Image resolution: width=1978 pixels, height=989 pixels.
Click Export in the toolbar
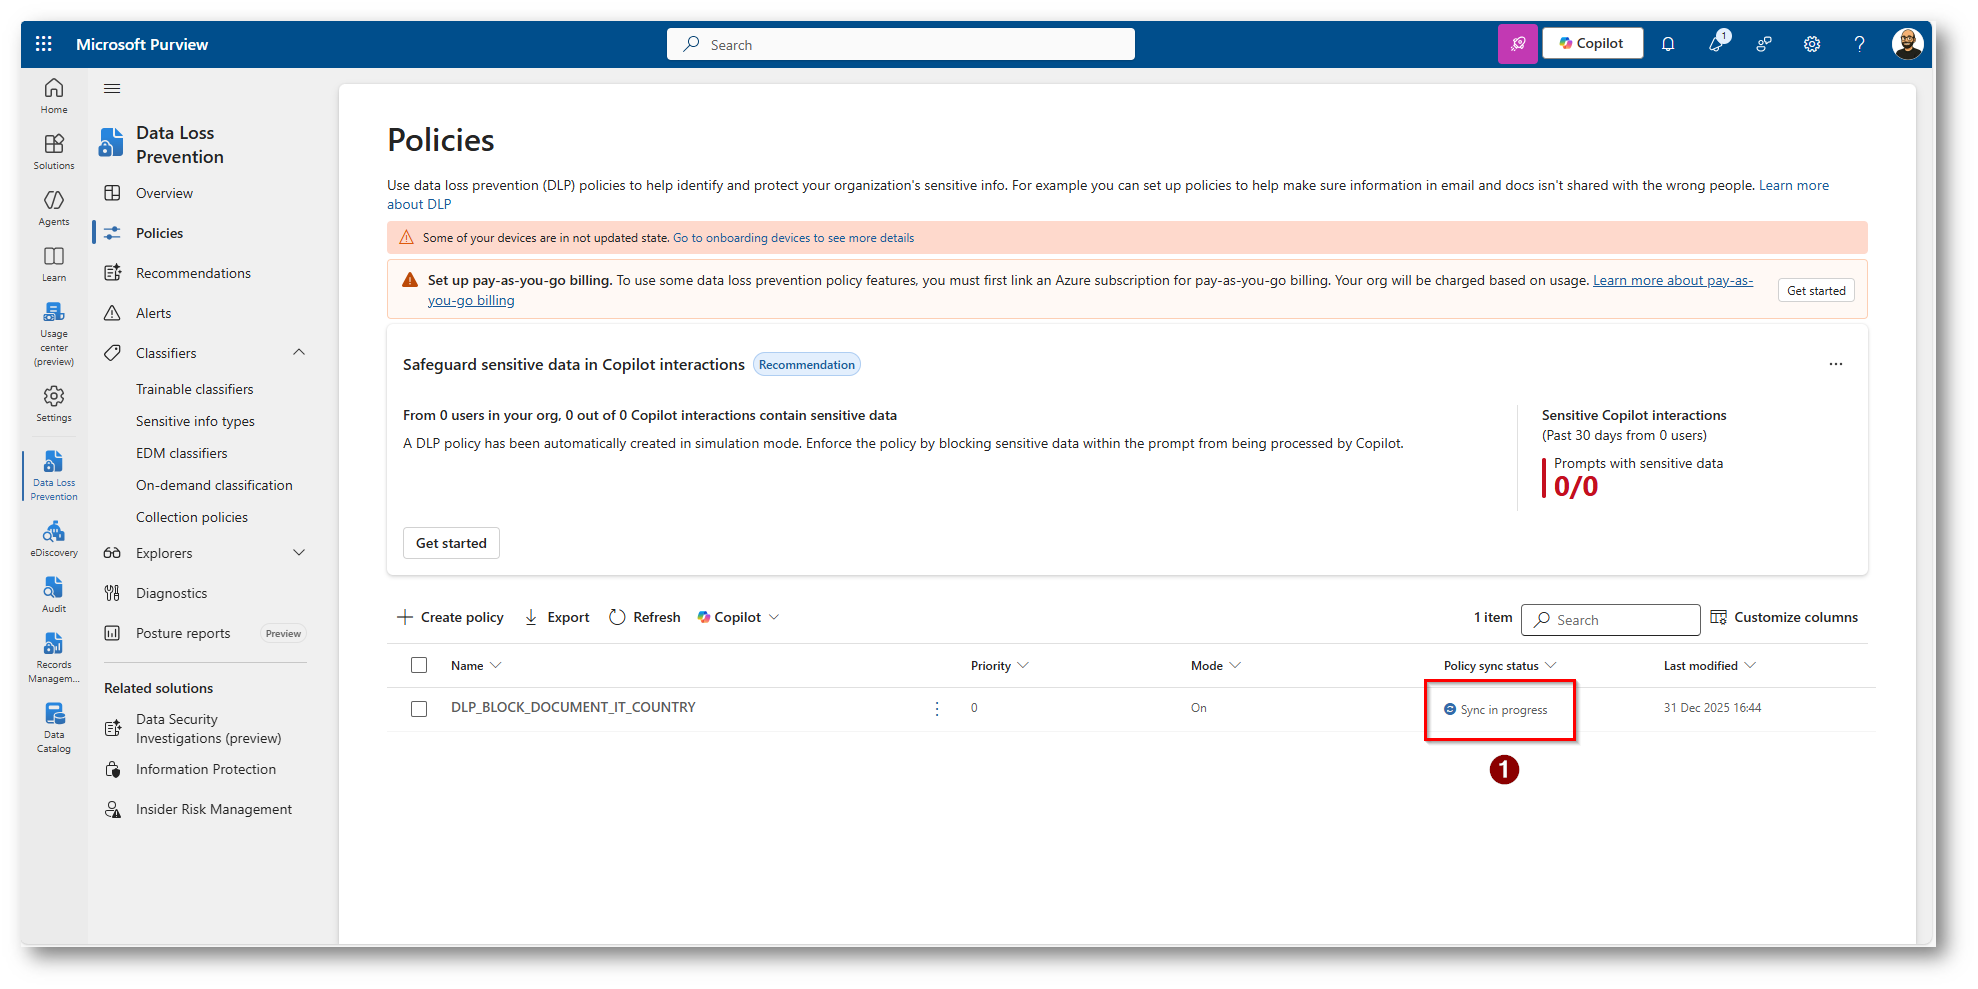(557, 617)
